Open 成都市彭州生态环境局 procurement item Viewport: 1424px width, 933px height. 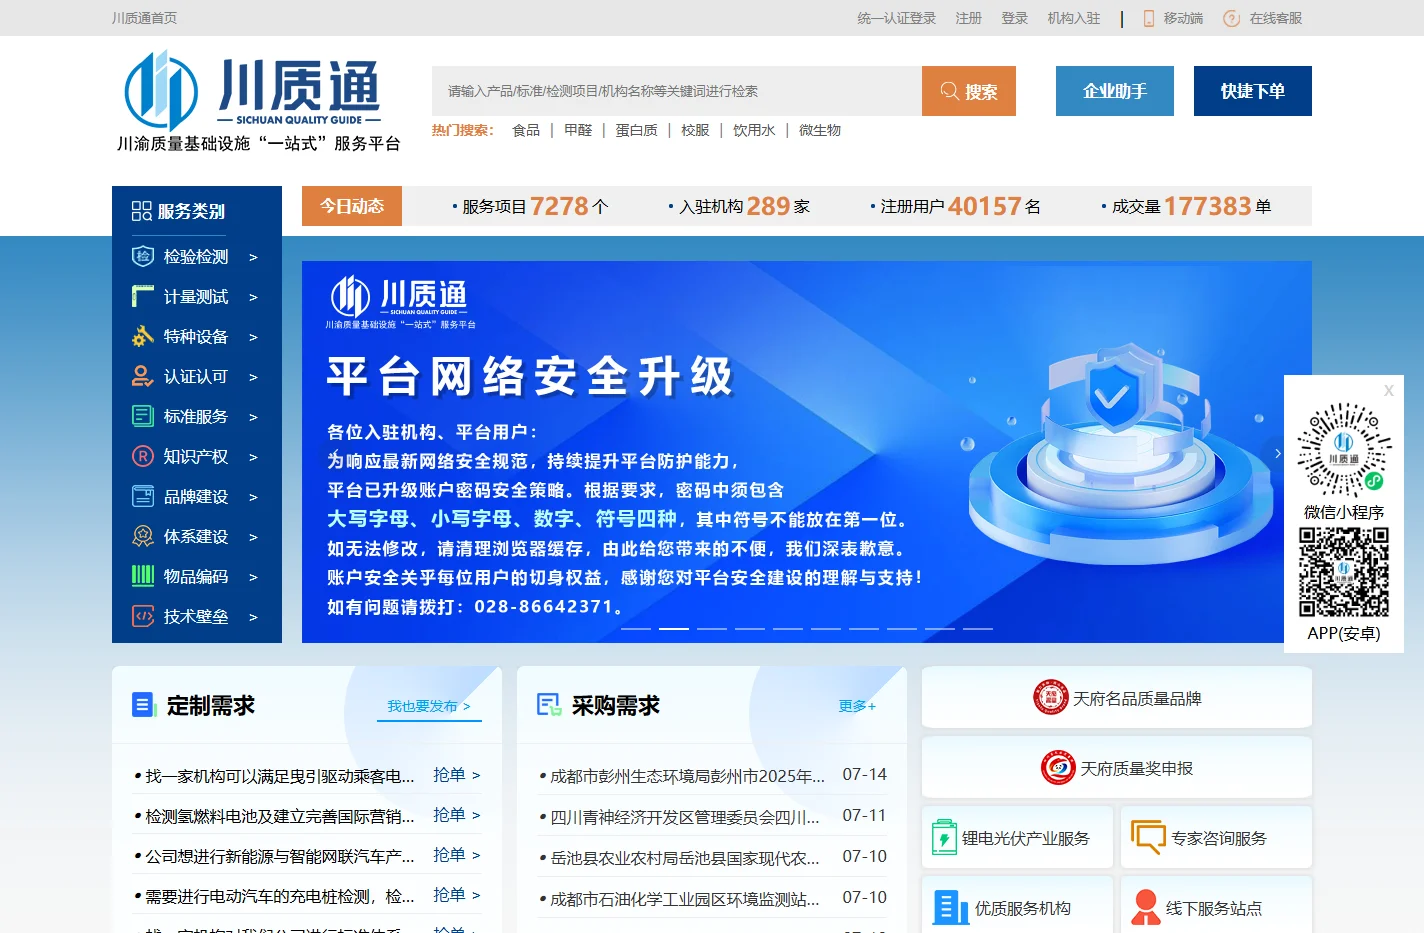pyautogui.click(x=688, y=776)
